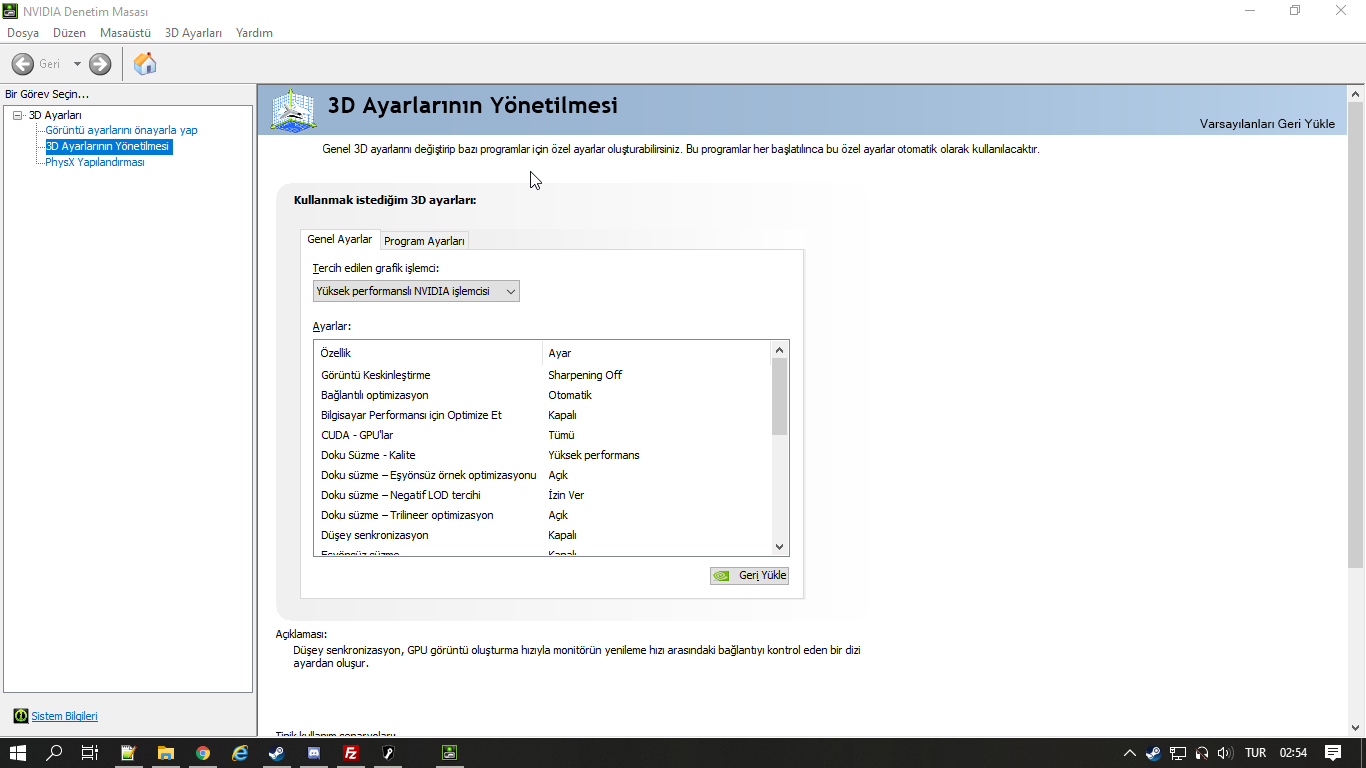The image size is (1366, 768).
Task: Switch to Discord on the taskbar
Action: (x=314, y=753)
